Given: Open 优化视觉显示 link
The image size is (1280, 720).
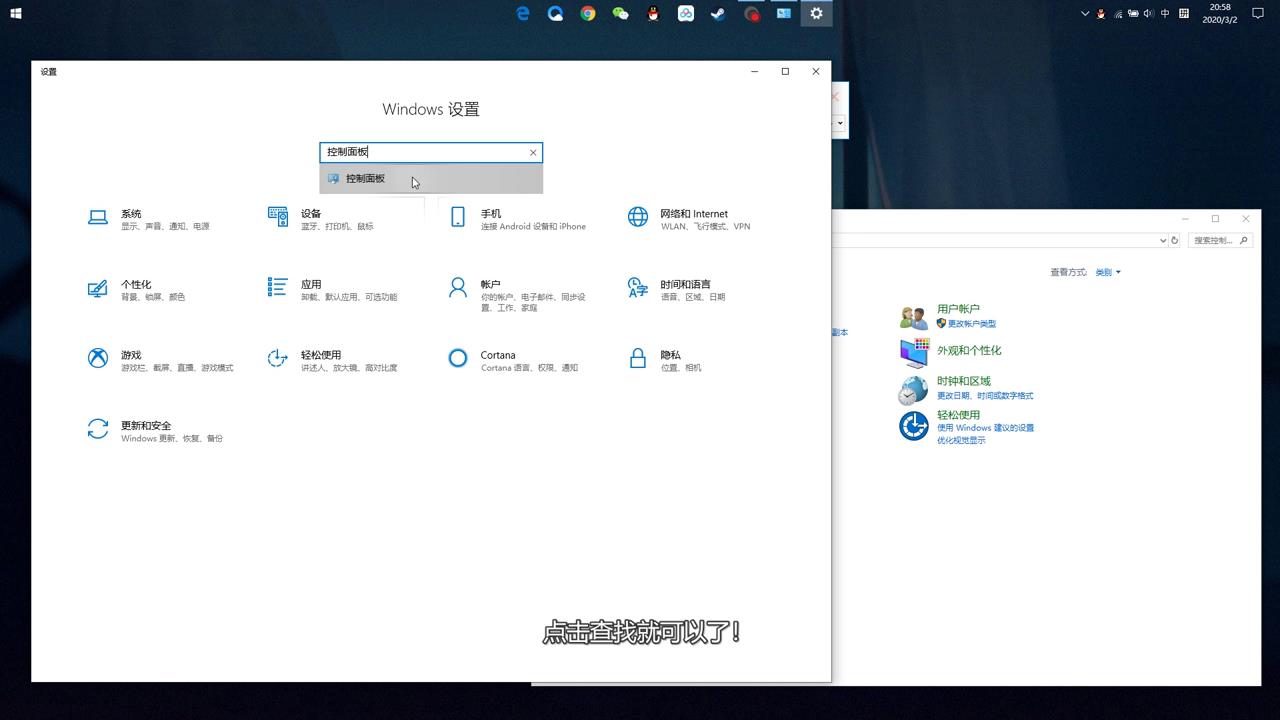Looking at the screenshot, I should tap(961, 440).
